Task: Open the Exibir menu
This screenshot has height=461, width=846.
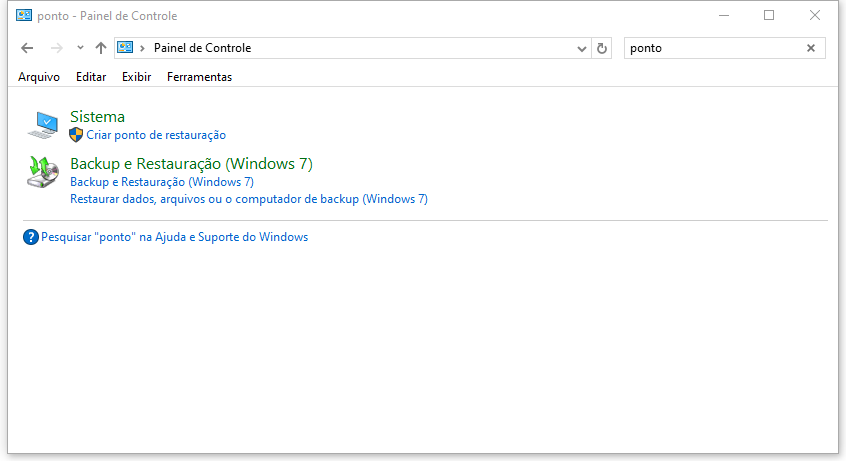Action: [x=137, y=77]
